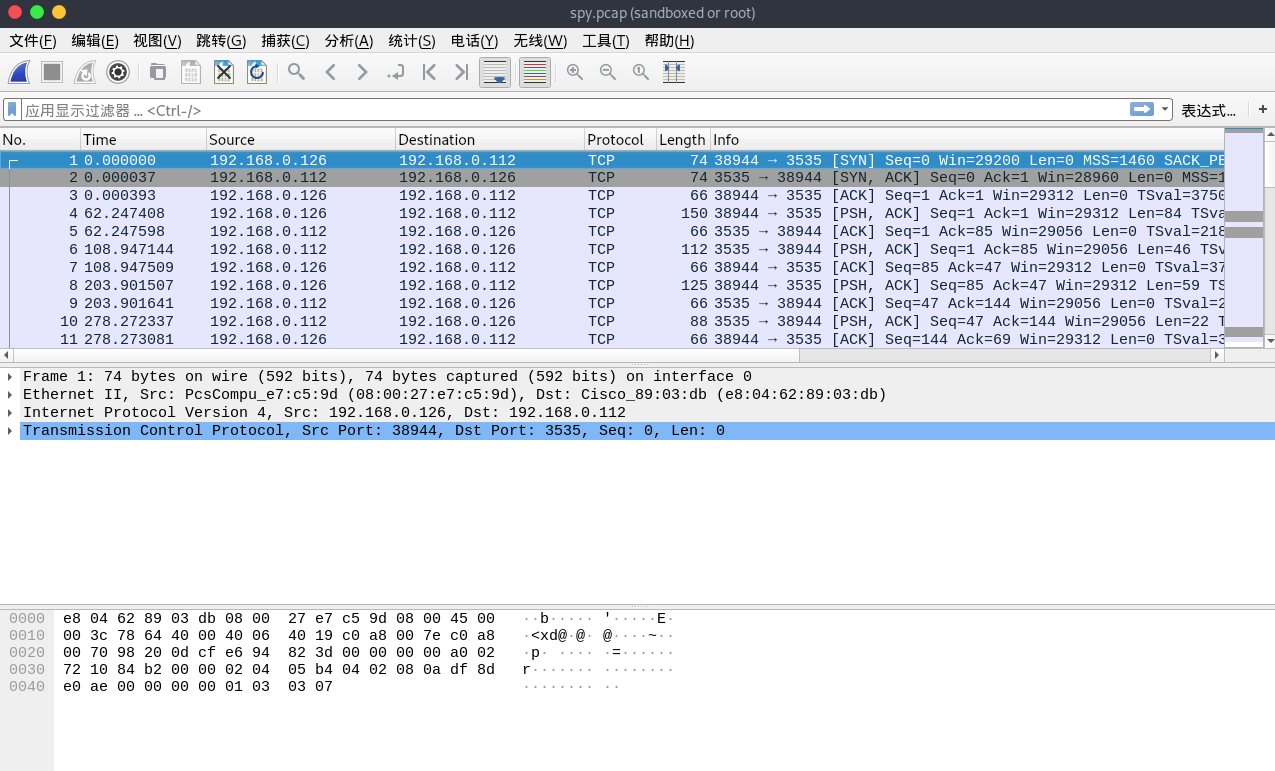Click the filter bookmark icon
The height and width of the screenshot is (771, 1275).
tap(12, 109)
